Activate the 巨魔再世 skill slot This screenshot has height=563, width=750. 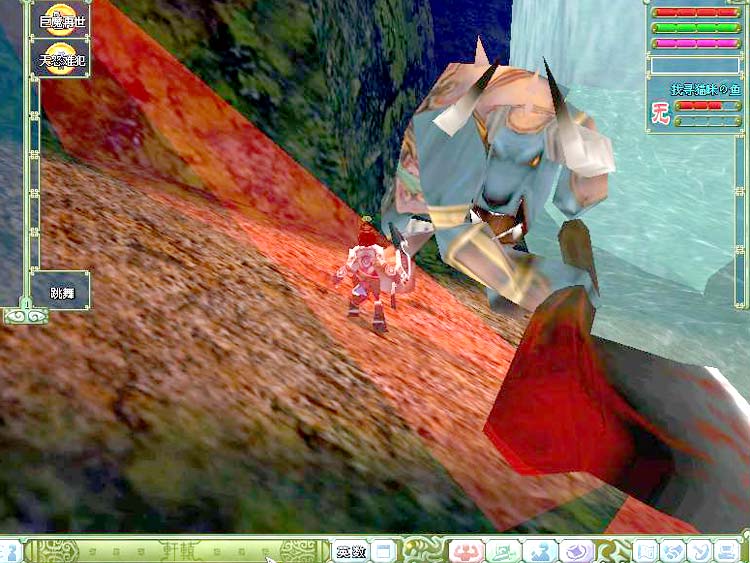(61, 20)
